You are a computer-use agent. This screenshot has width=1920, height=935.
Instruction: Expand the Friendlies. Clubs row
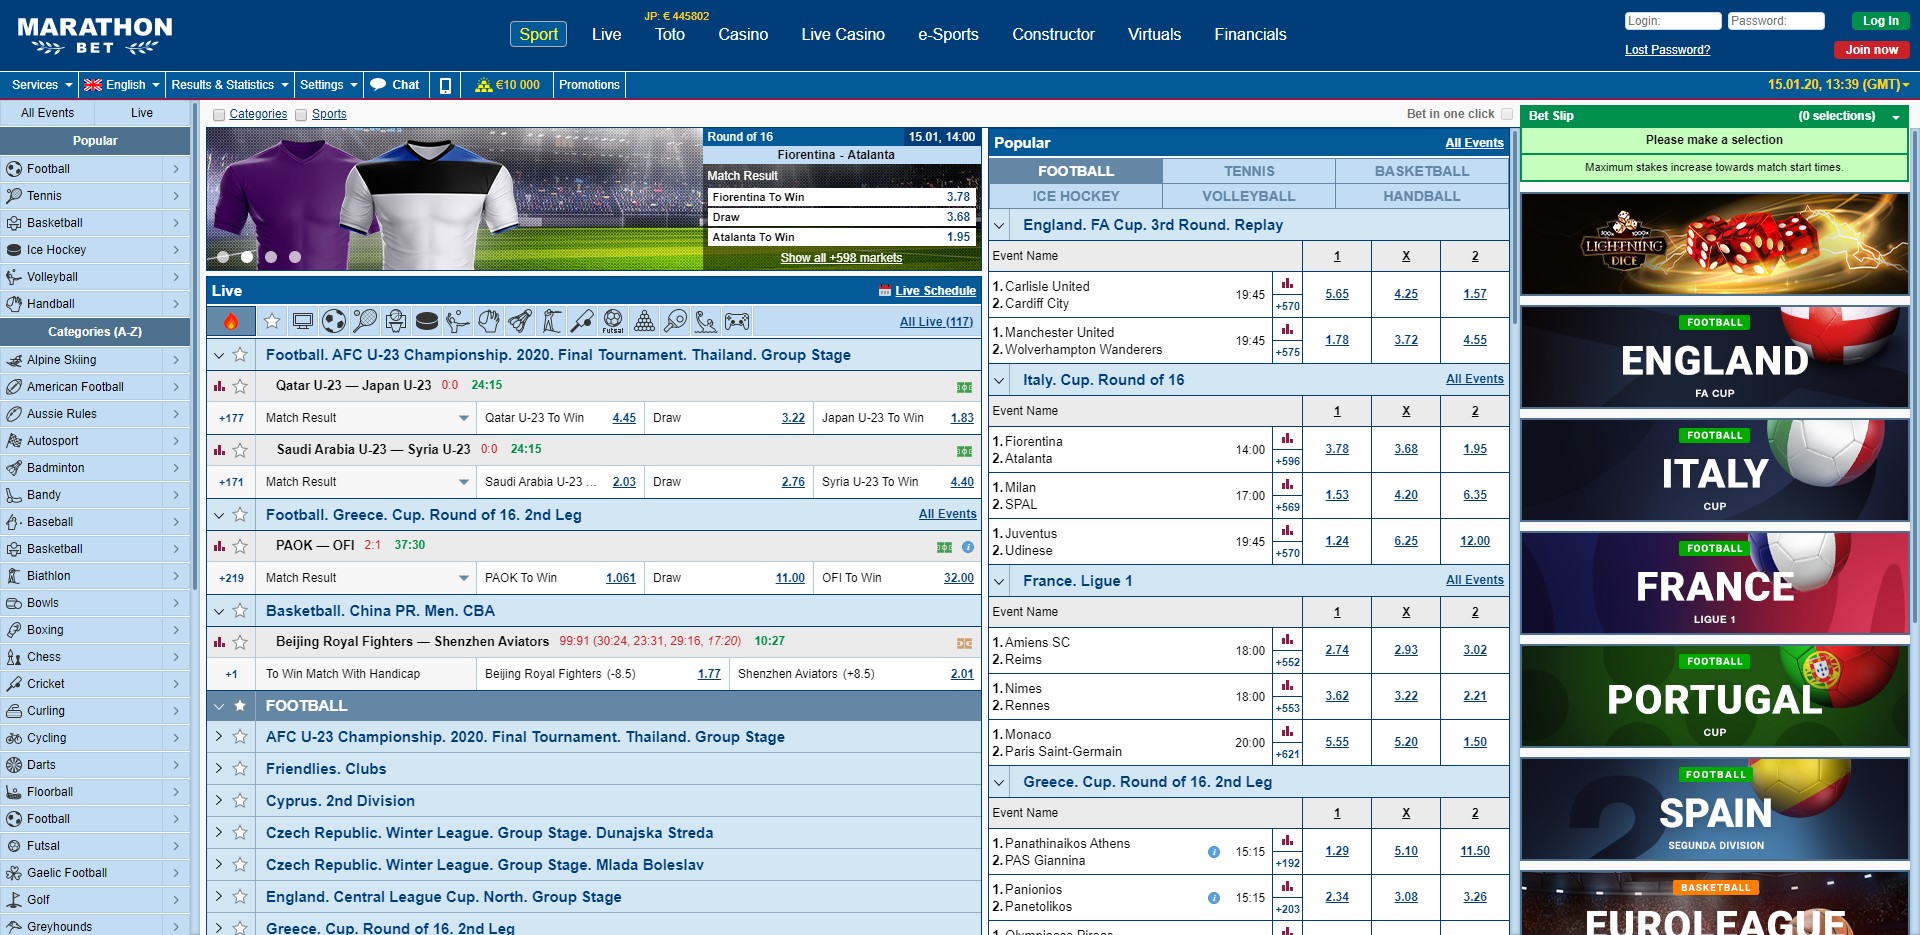[x=219, y=769]
